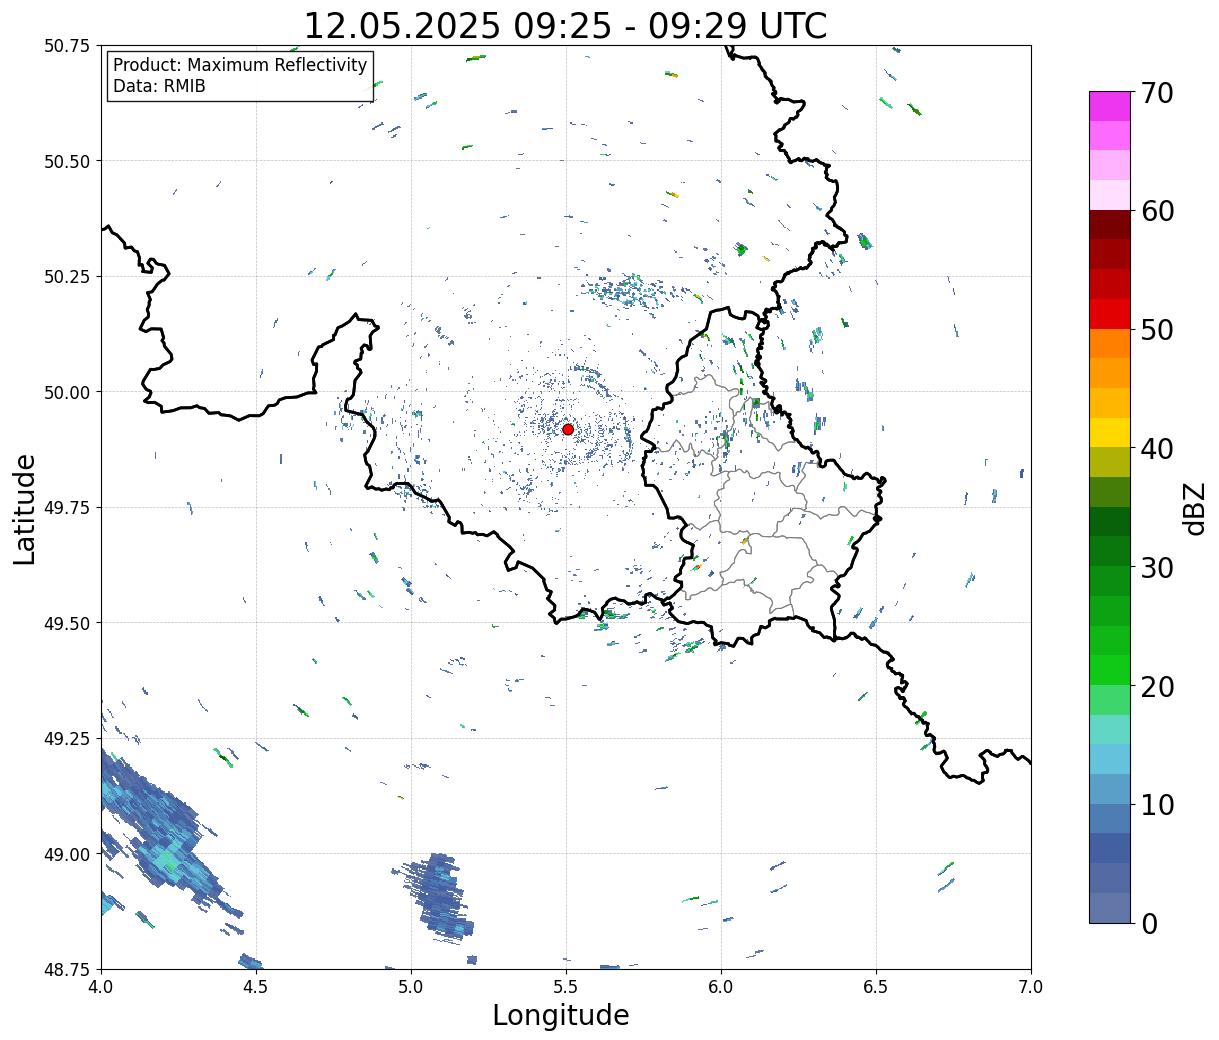The width and height of the screenshot is (1219, 1040).
Task: Click the turquoise swatch between 10 and 20
Action: tap(1110, 729)
